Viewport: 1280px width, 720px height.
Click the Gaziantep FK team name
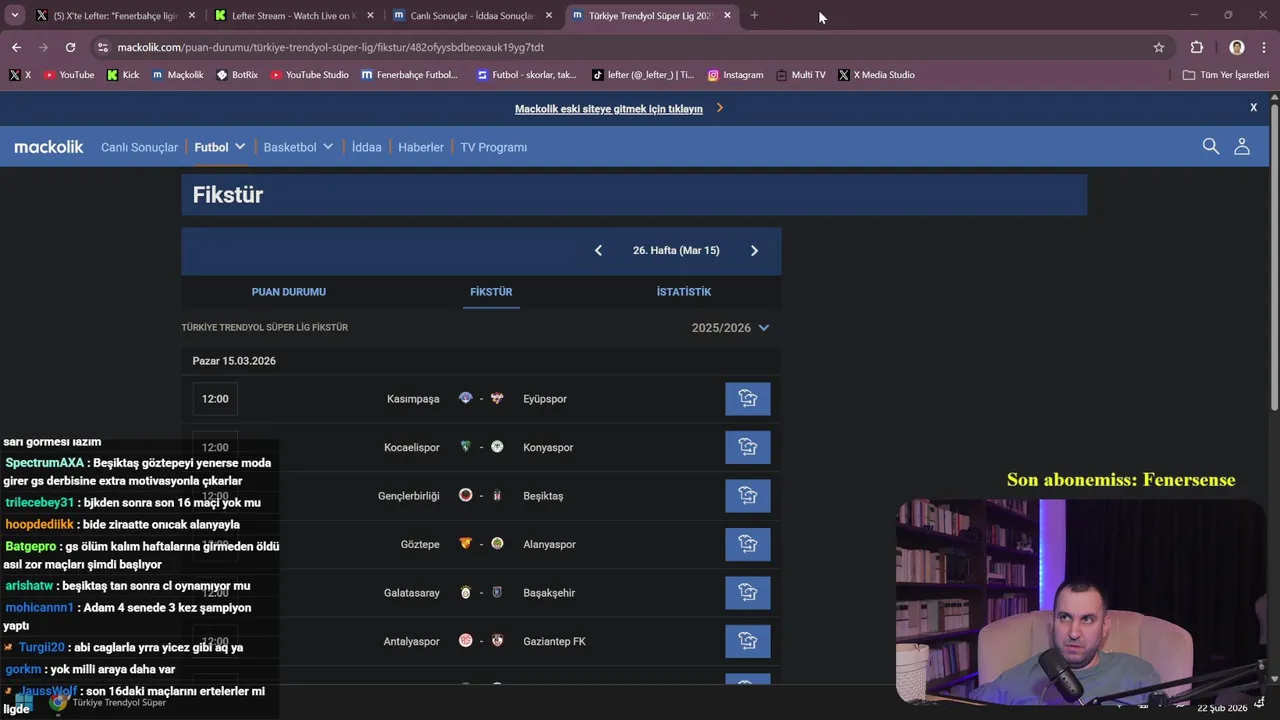tap(554, 641)
